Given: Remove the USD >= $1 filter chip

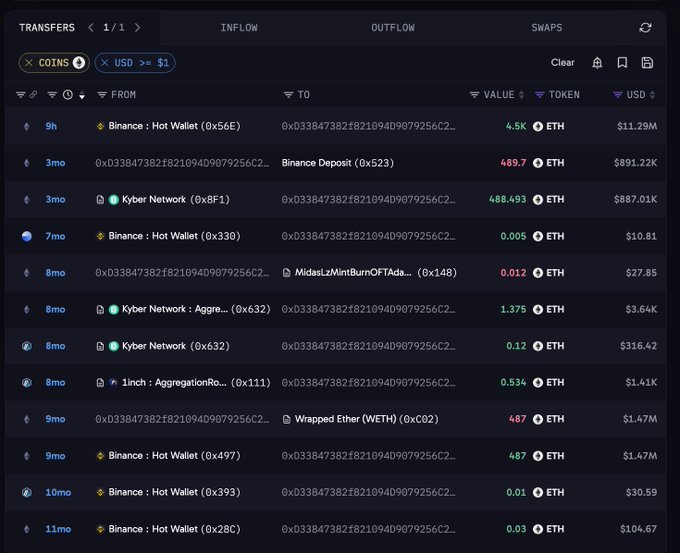Looking at the screenshot, I should (105, 63).
